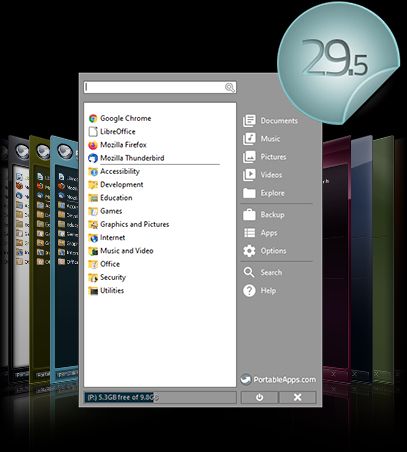Open the Music folder icon
Screen dimensions: 407x452
tap(249, 139)
